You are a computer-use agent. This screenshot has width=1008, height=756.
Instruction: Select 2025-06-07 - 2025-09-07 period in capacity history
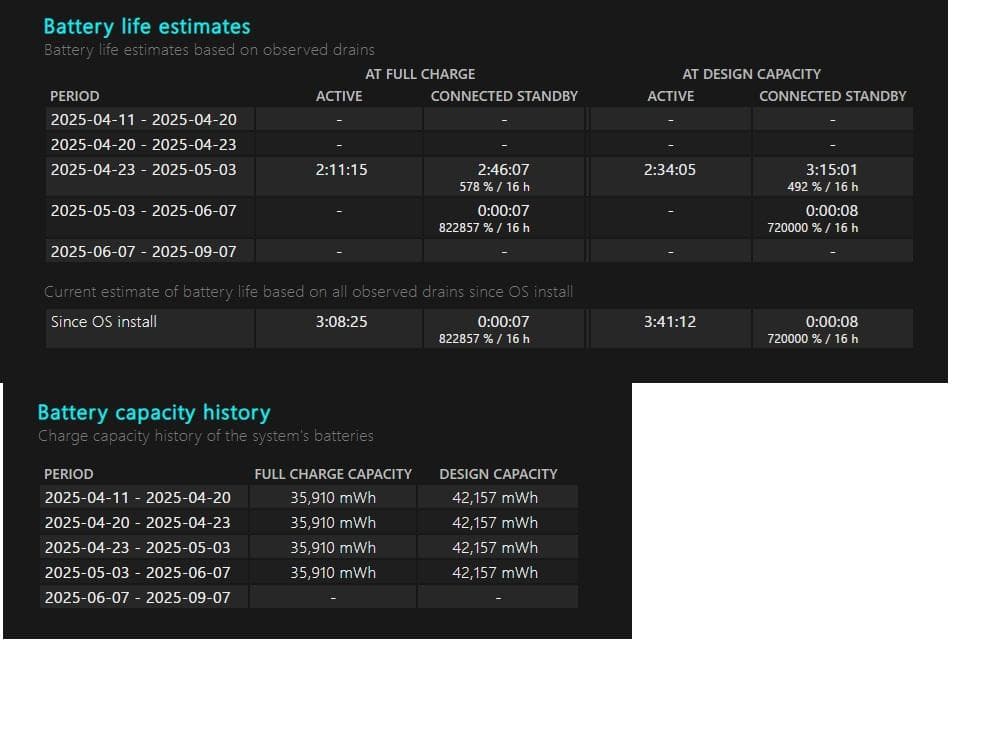tap(137, 598)
